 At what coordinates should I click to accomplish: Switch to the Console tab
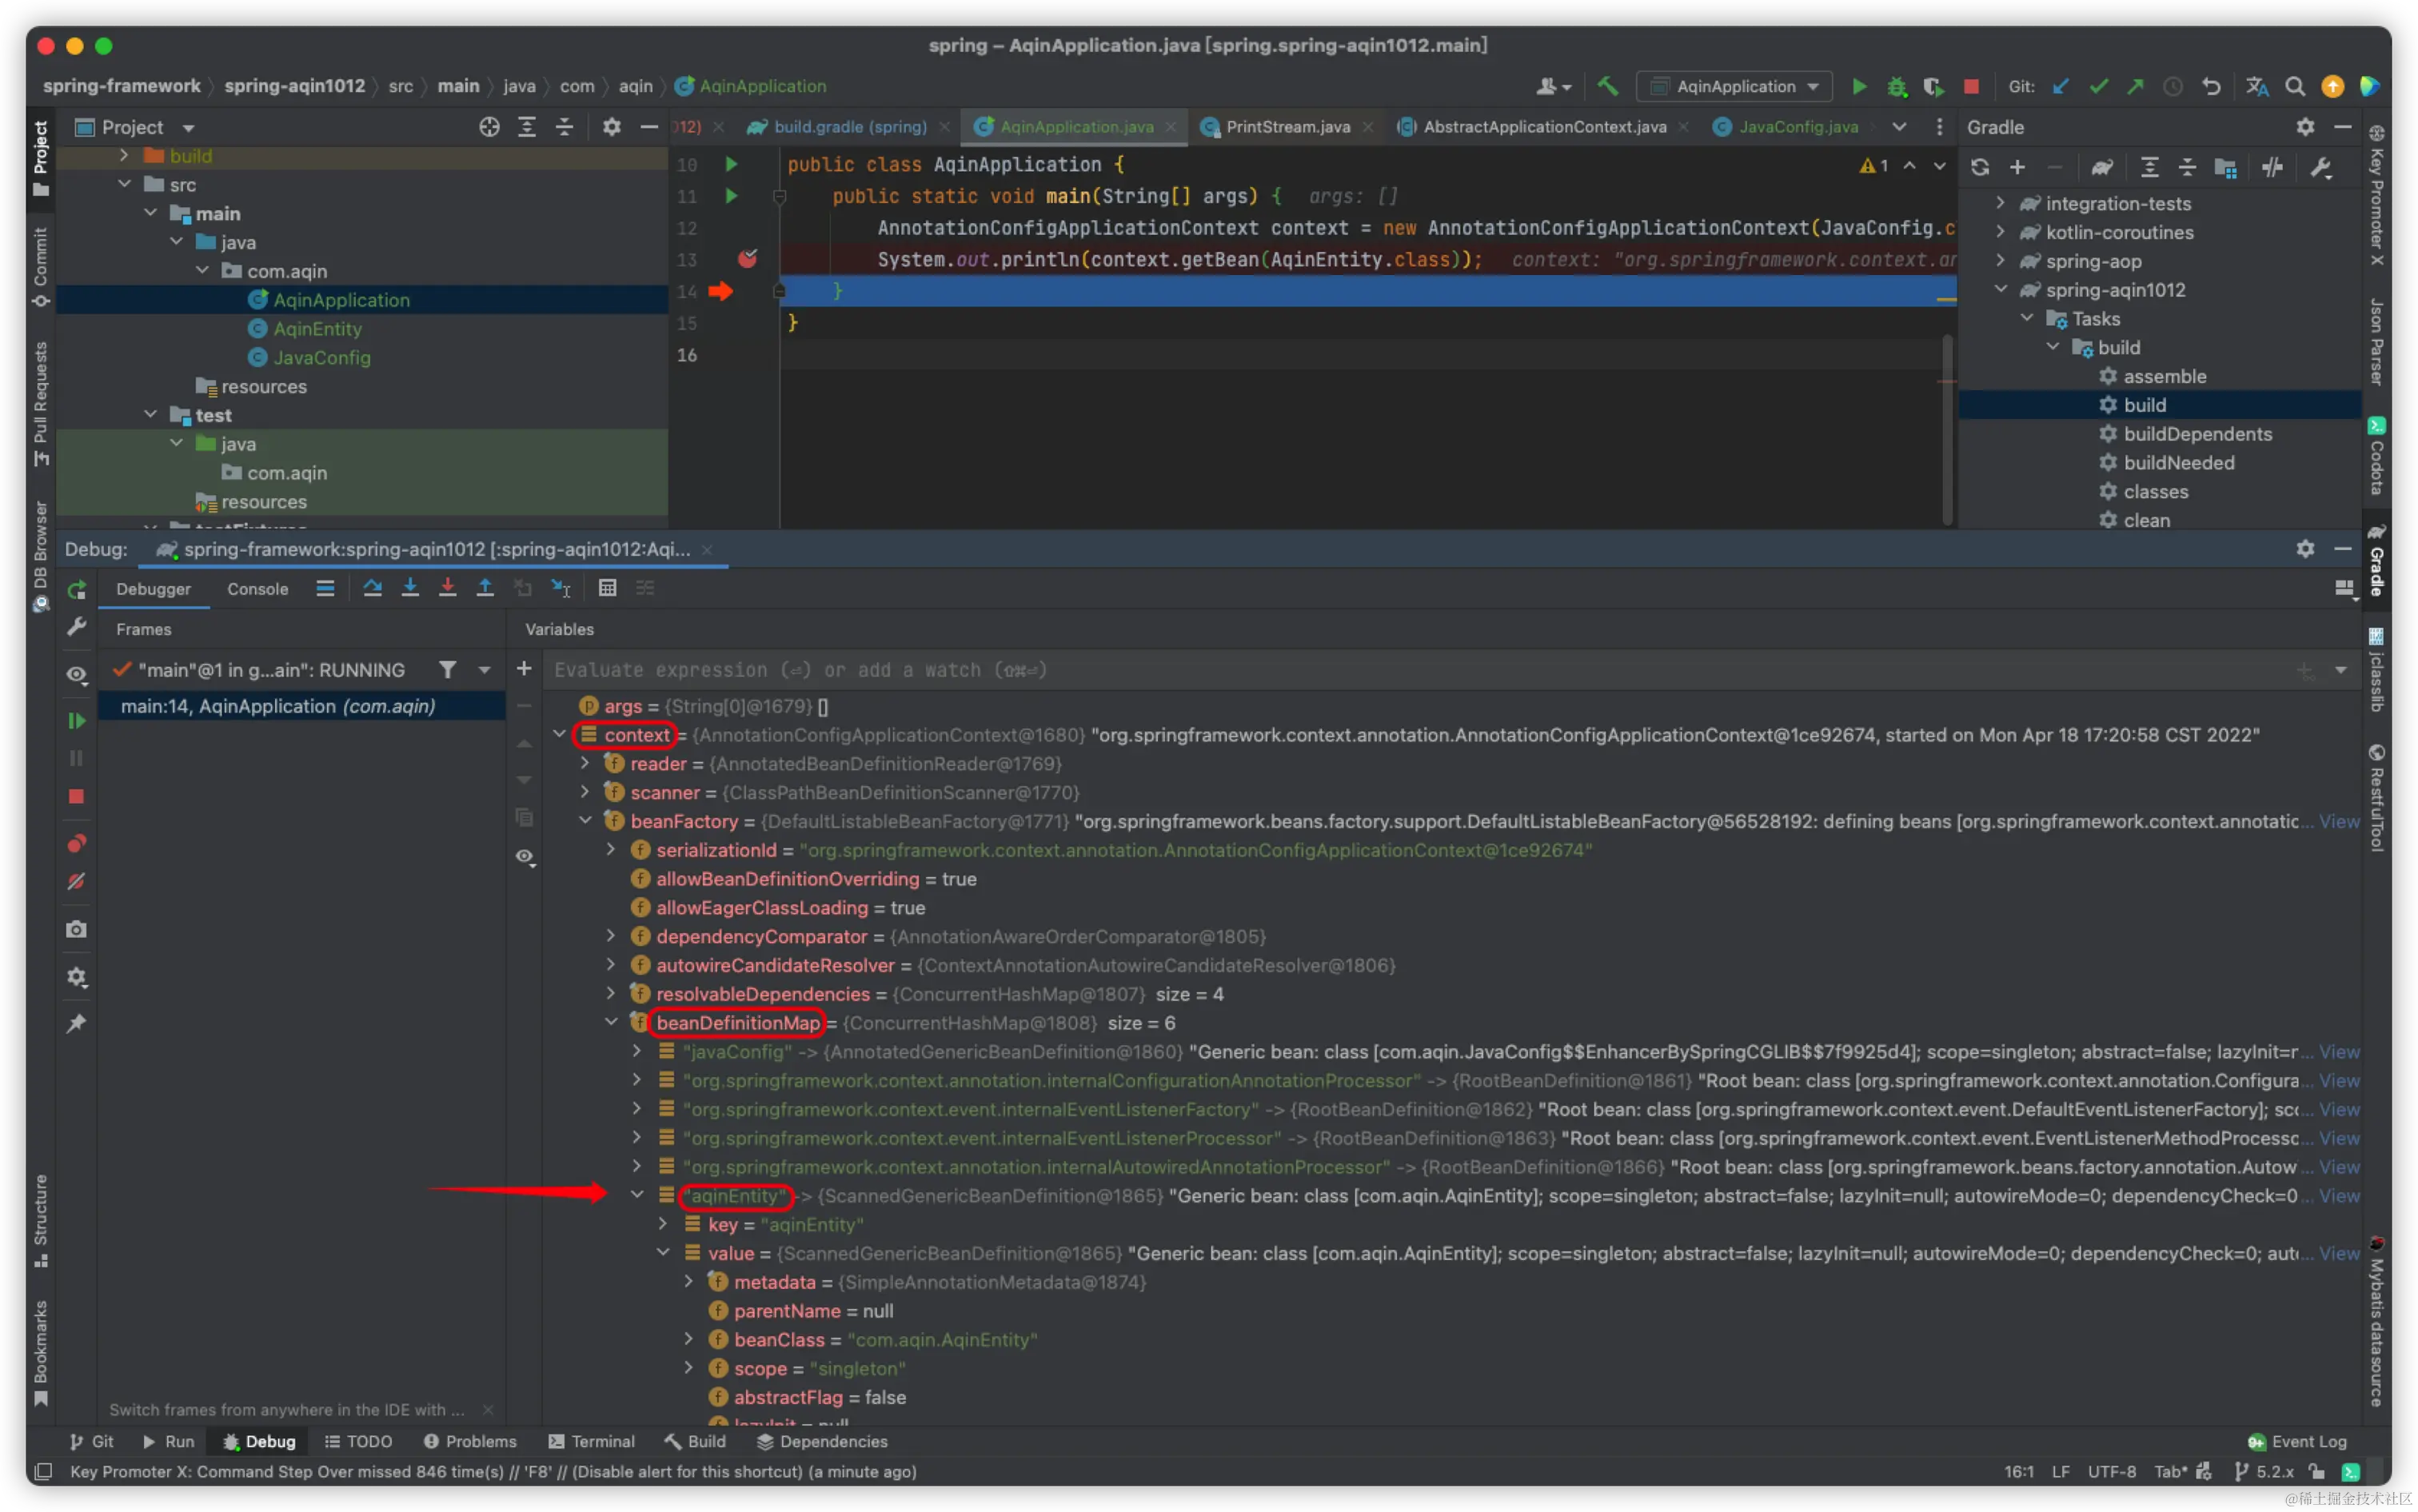pos(257,589)
